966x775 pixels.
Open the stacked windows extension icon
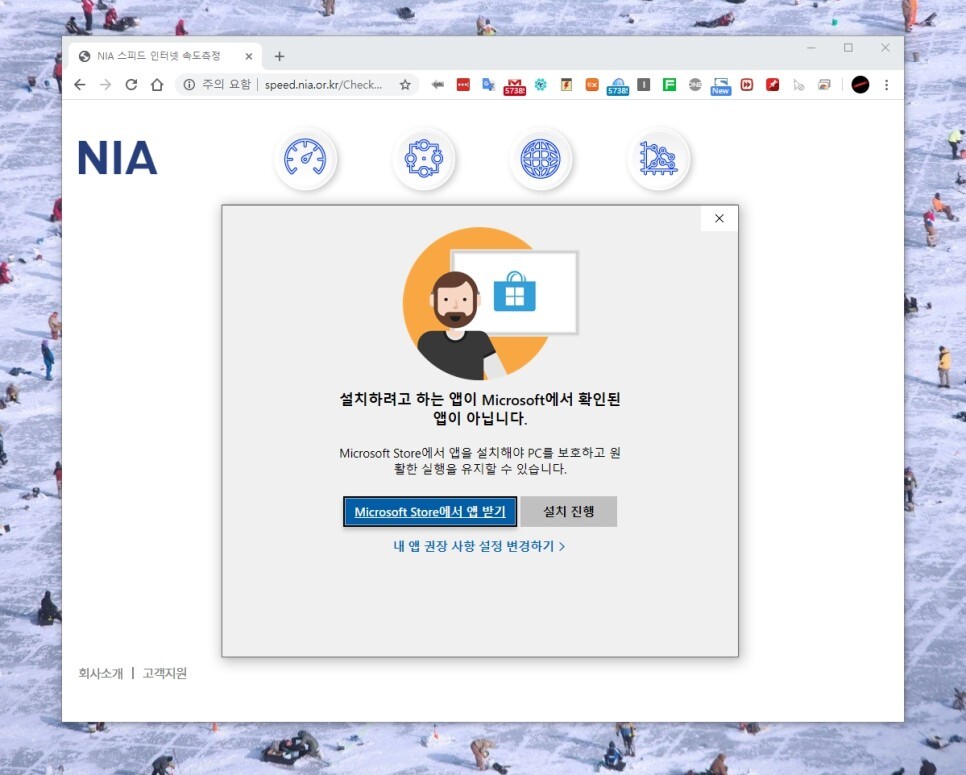tap(824, 85)
